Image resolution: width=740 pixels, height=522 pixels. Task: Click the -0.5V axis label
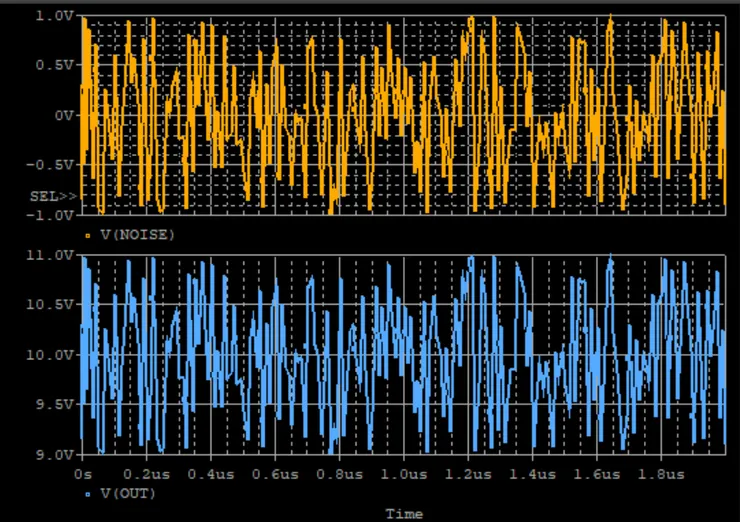pos(50,165)
